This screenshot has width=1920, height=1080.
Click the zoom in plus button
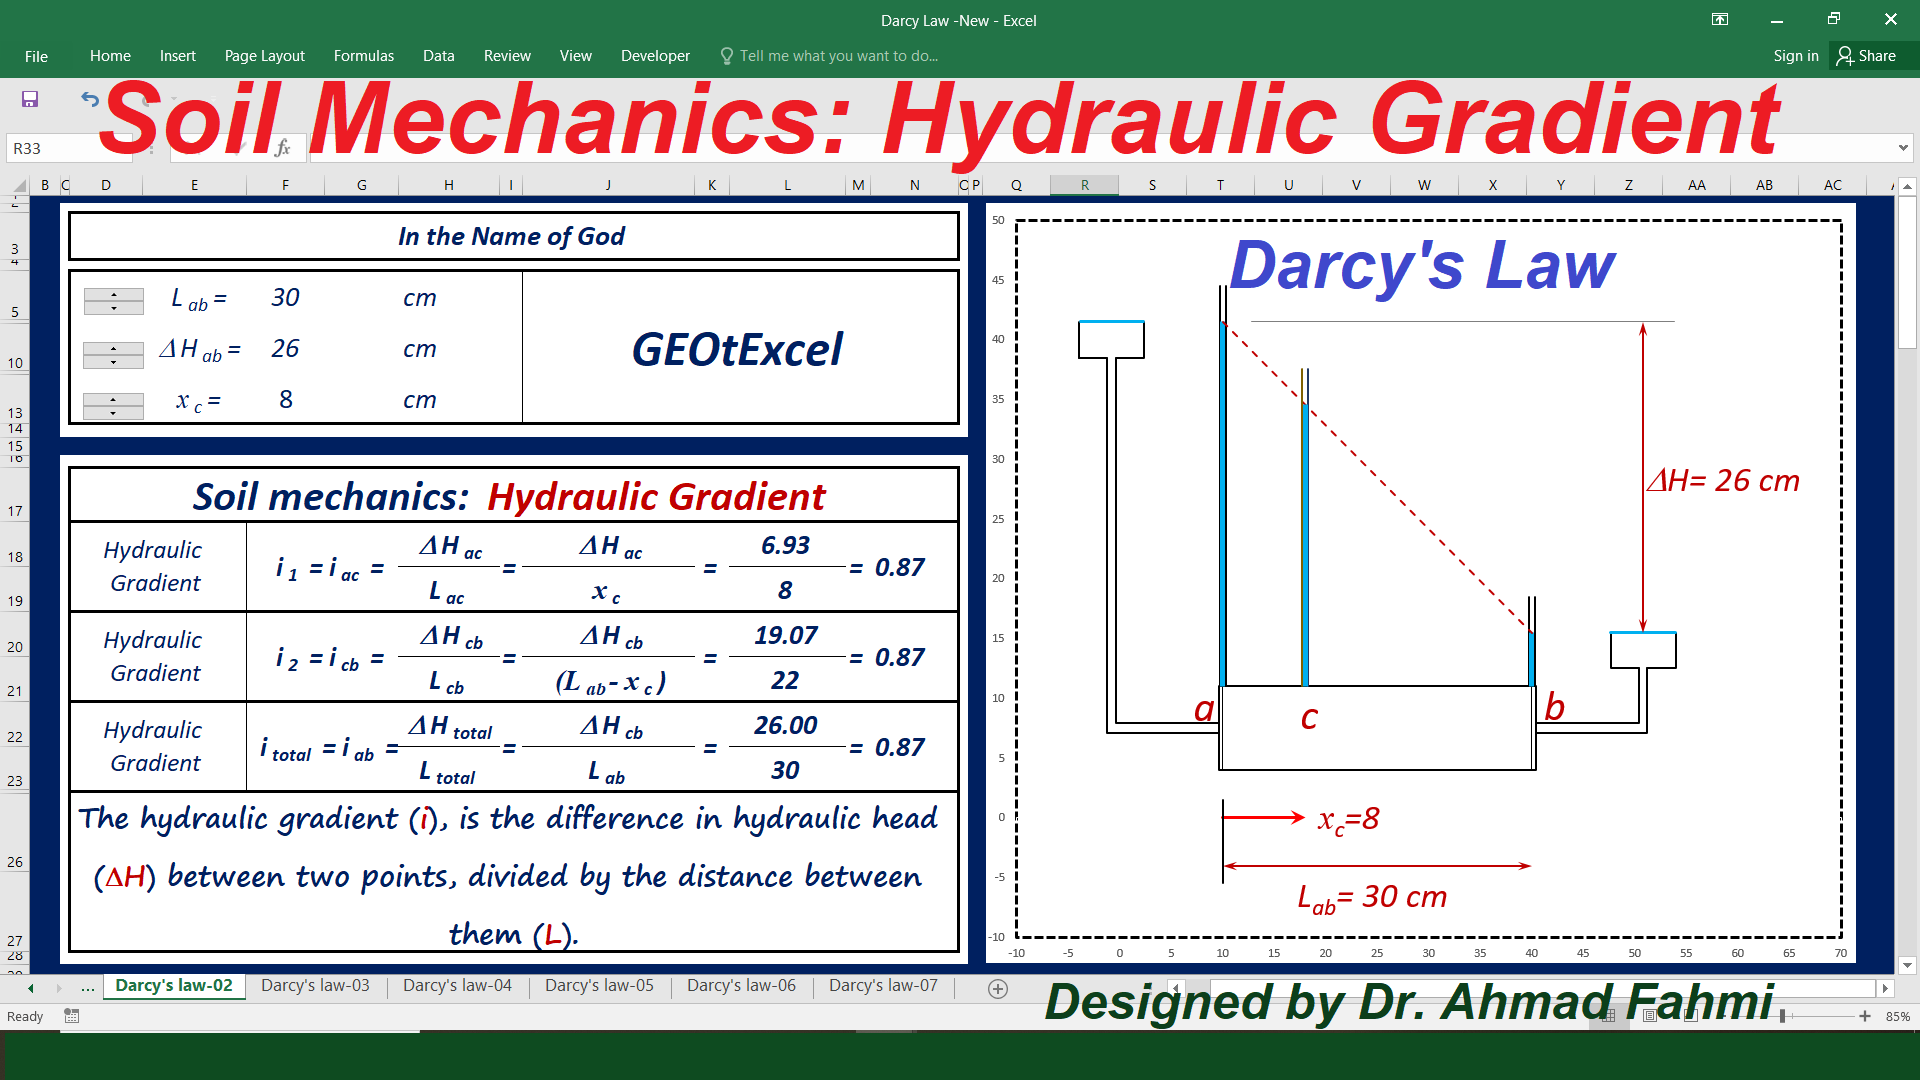1865,1016
